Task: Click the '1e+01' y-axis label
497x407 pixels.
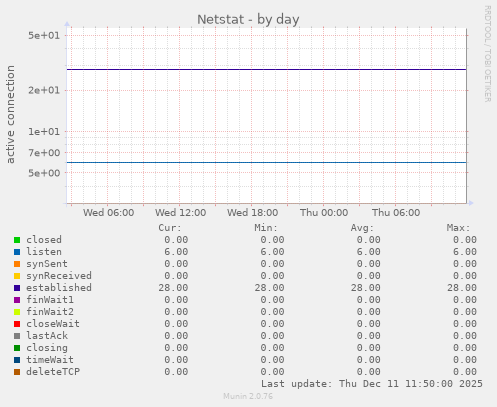Action: tap(44, 132)
